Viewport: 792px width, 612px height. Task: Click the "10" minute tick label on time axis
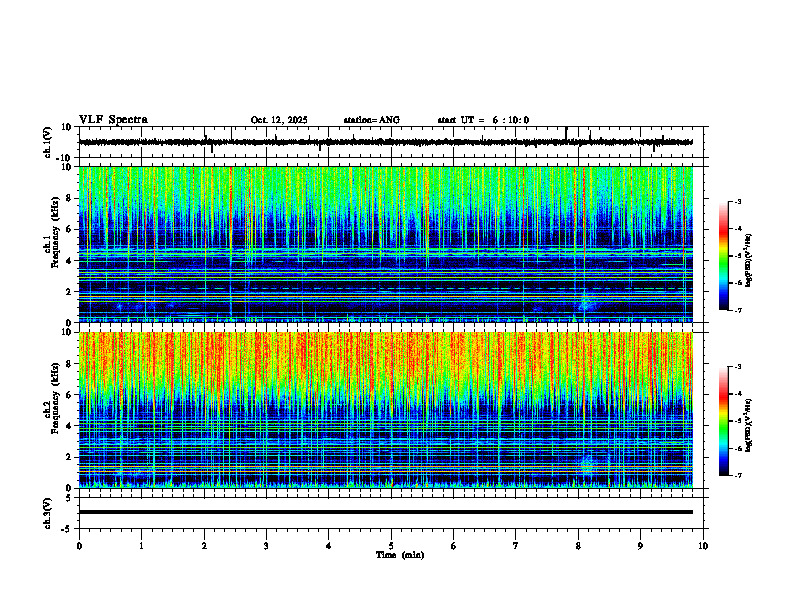[x=703, y=546]
